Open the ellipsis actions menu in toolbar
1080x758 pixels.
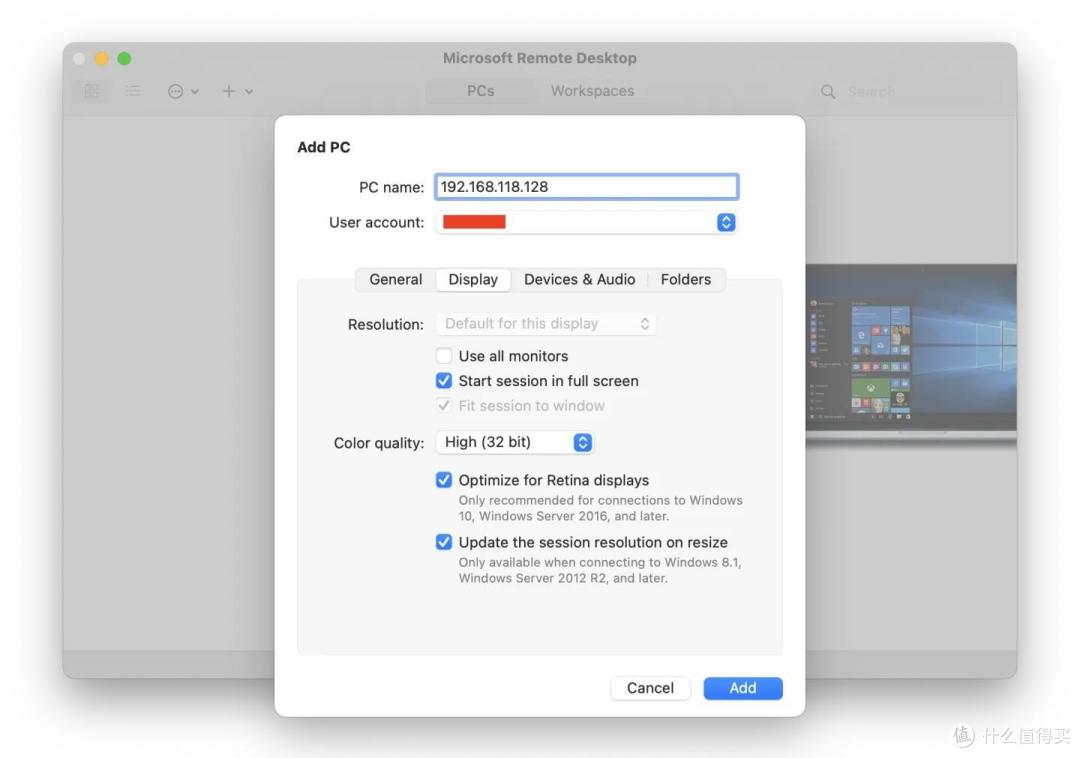point(183,91)
